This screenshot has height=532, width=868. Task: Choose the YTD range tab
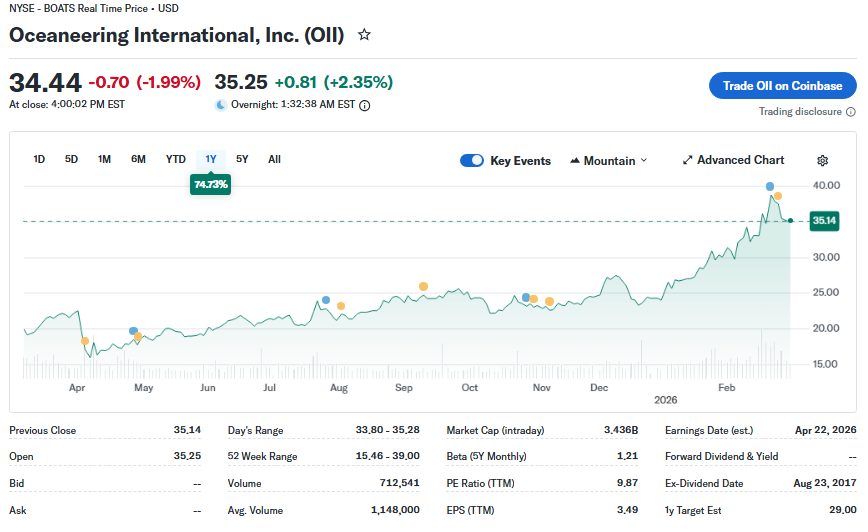point(175,159)
